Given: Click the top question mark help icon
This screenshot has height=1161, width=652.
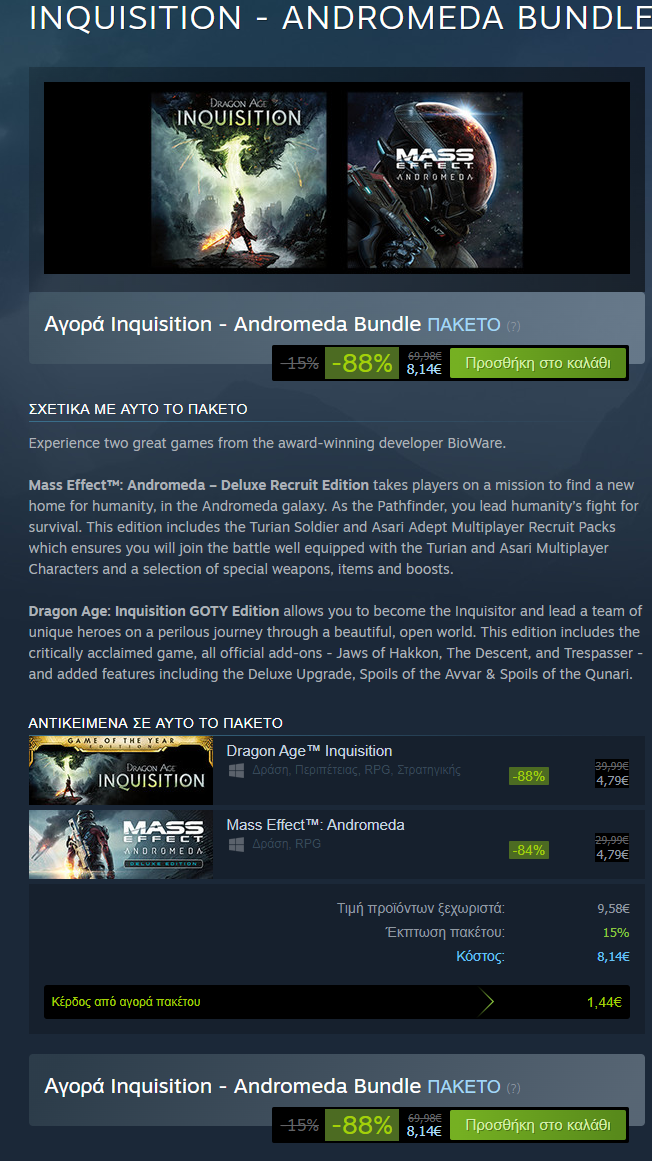Looking at the screenshot, I should 513,326.
